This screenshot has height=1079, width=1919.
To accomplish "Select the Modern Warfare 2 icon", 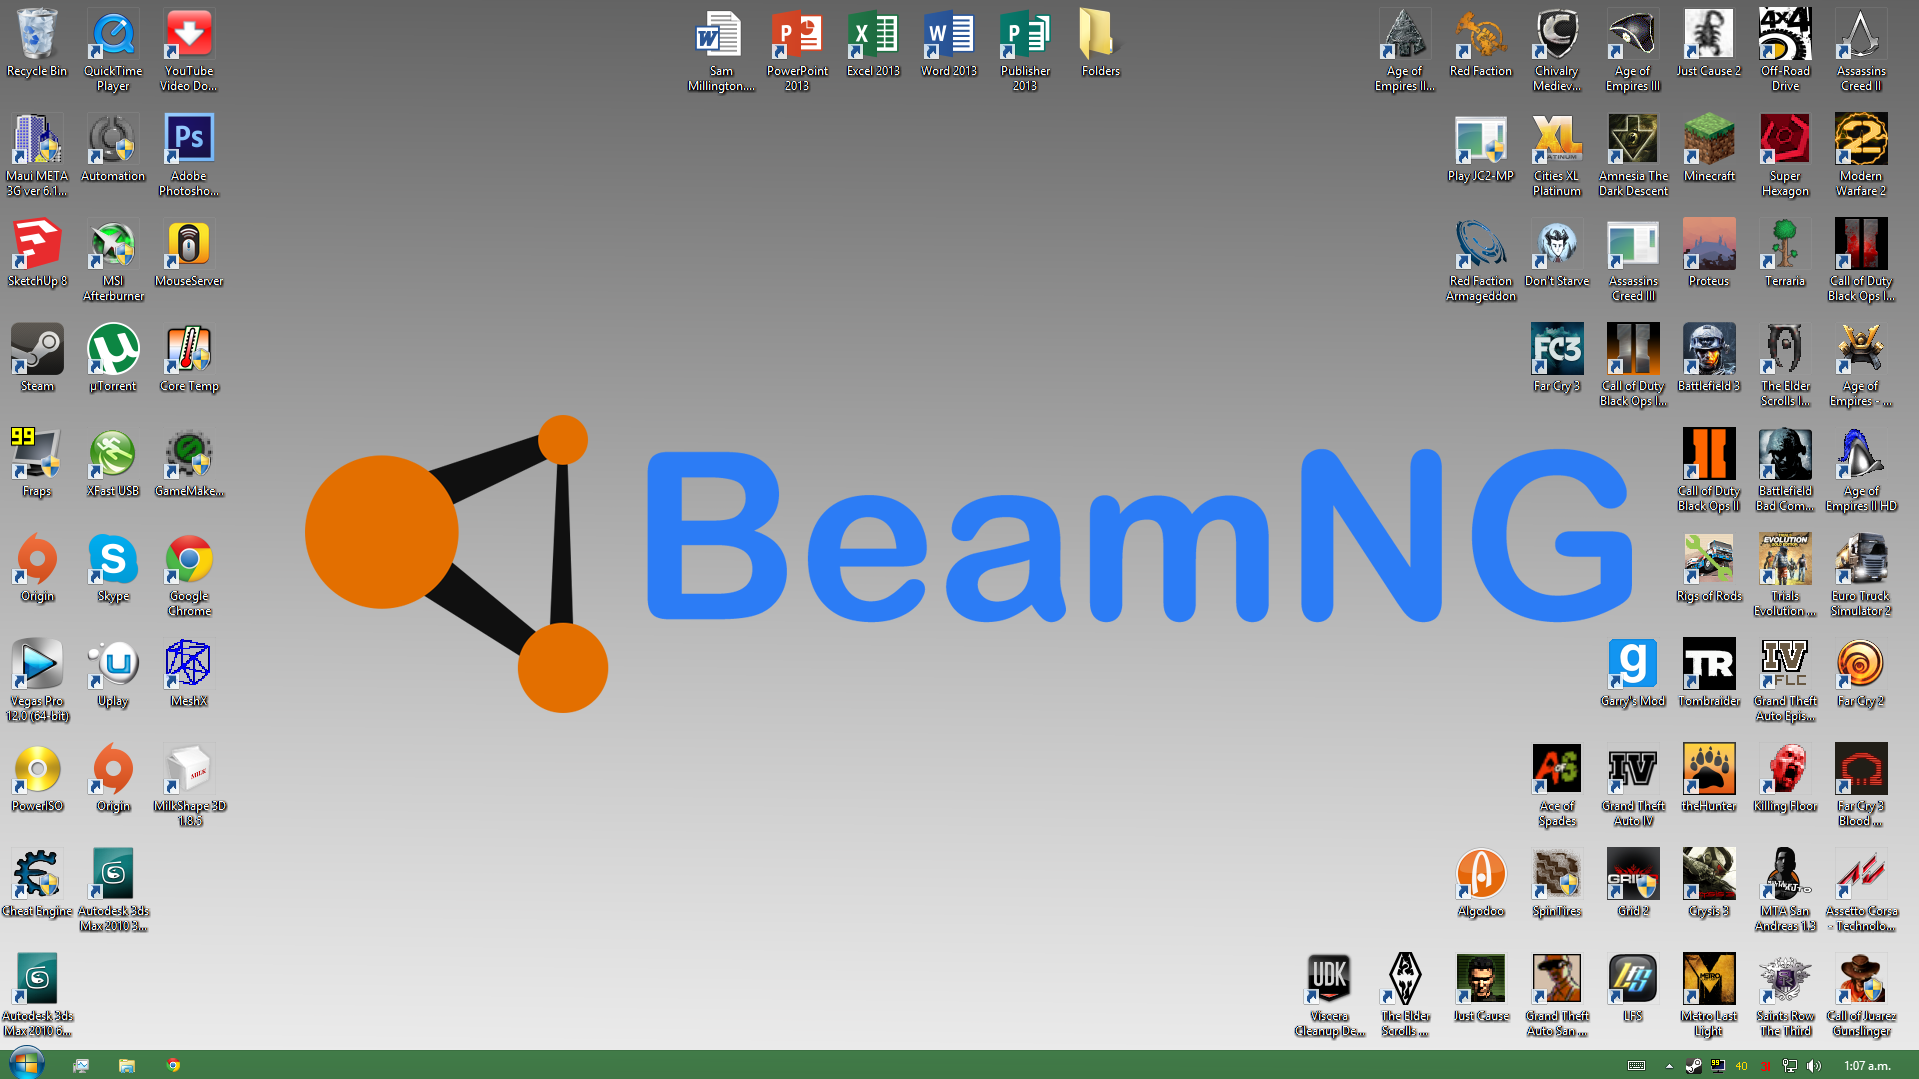I will click(1861, 155).
